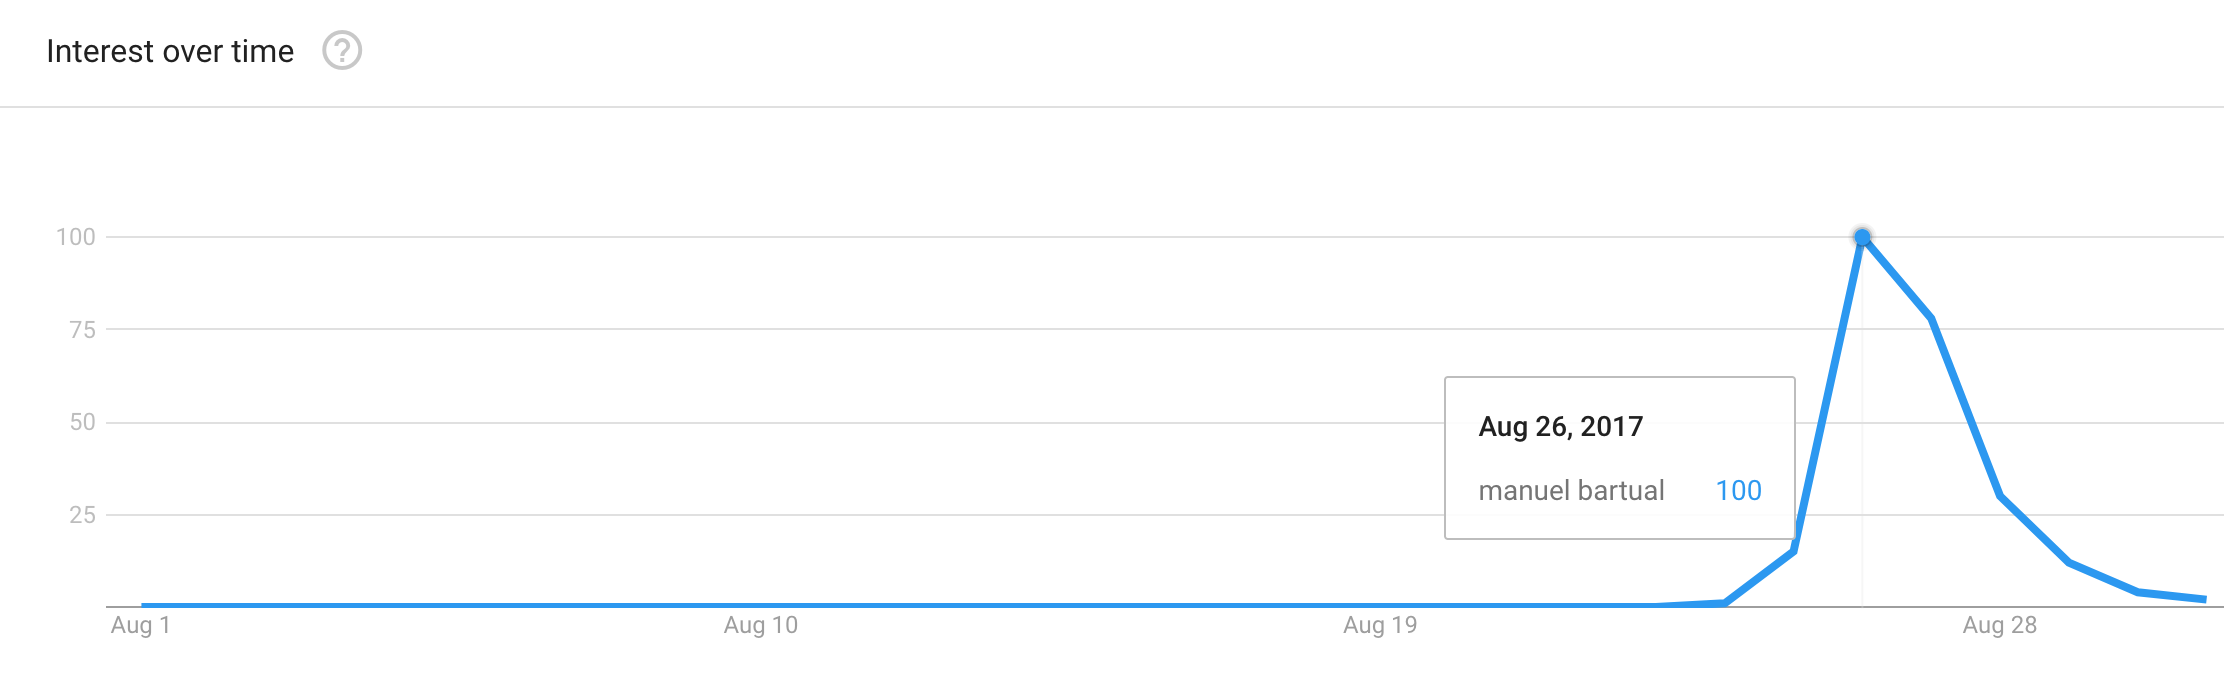2224x688 pixels.
Task: Click the 50 y-axis label
Action: pyautogui.click(x=83, y=422)
